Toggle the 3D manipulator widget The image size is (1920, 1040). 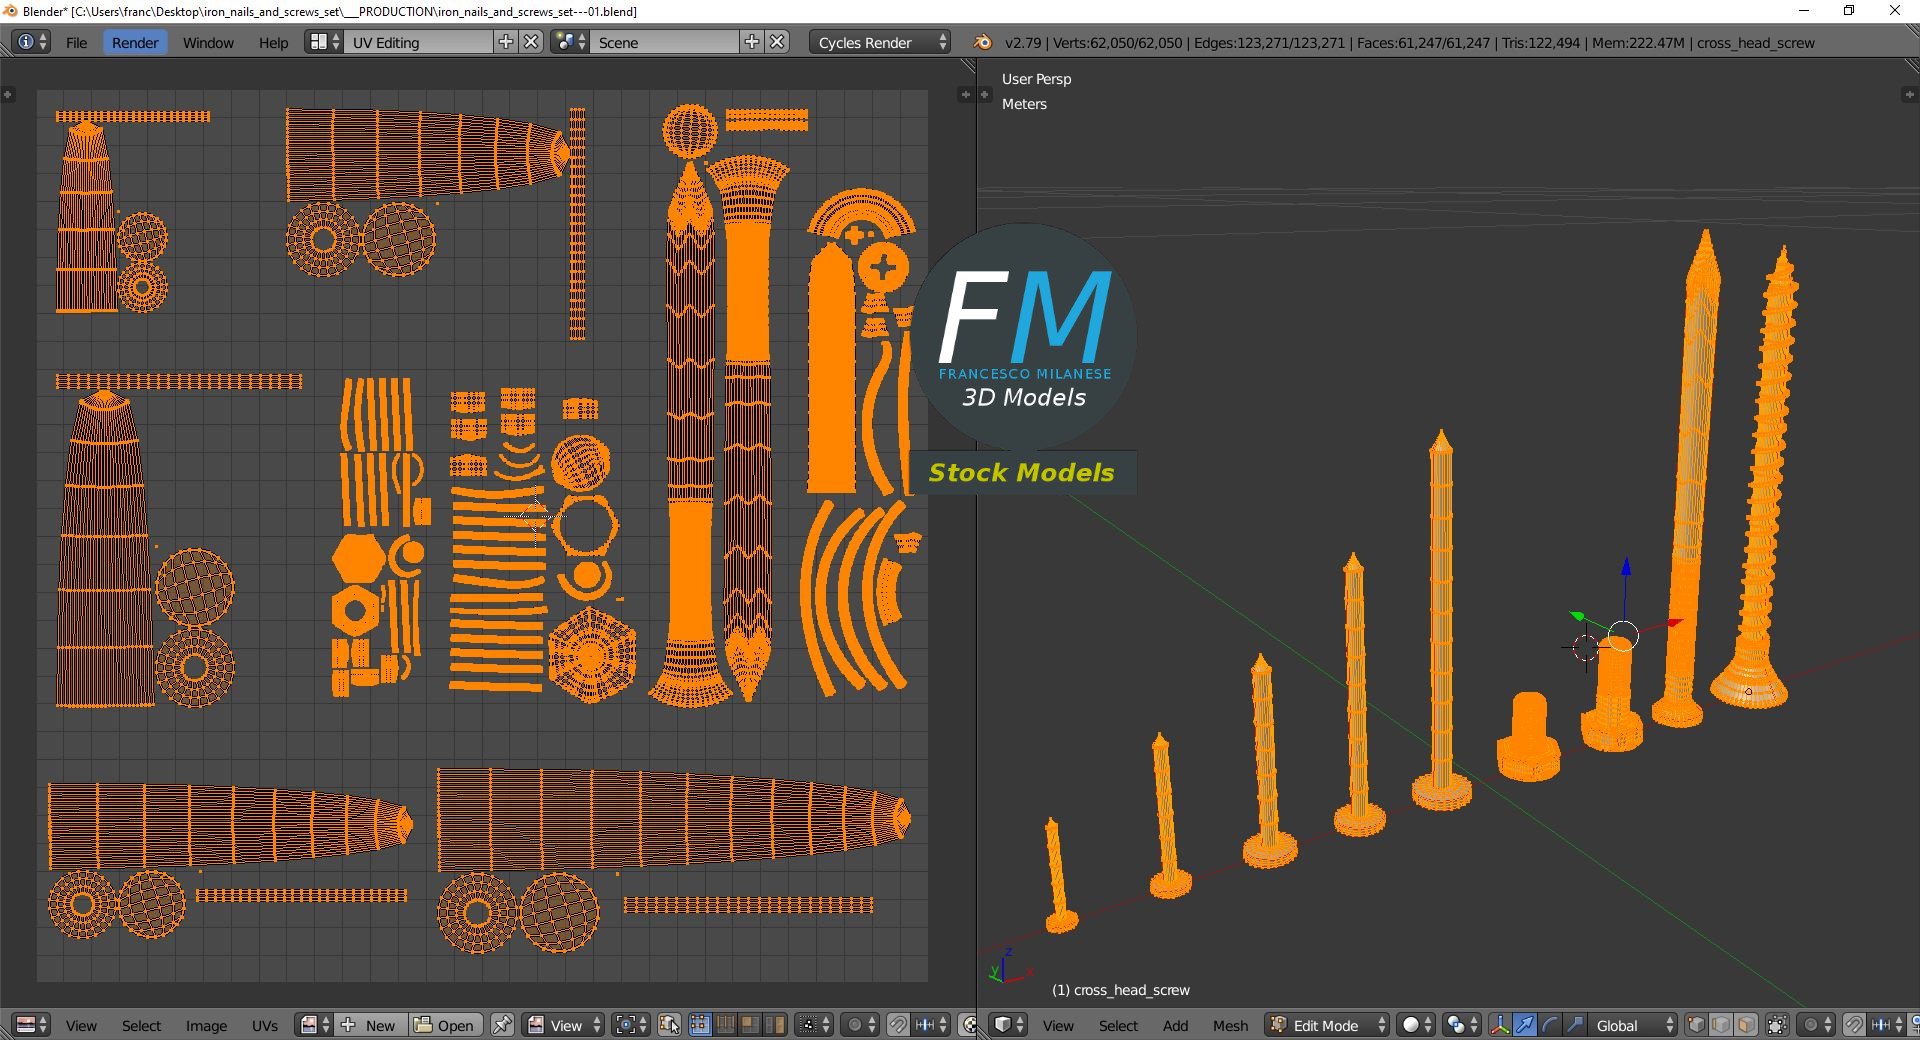(x=1500, y=1025)
